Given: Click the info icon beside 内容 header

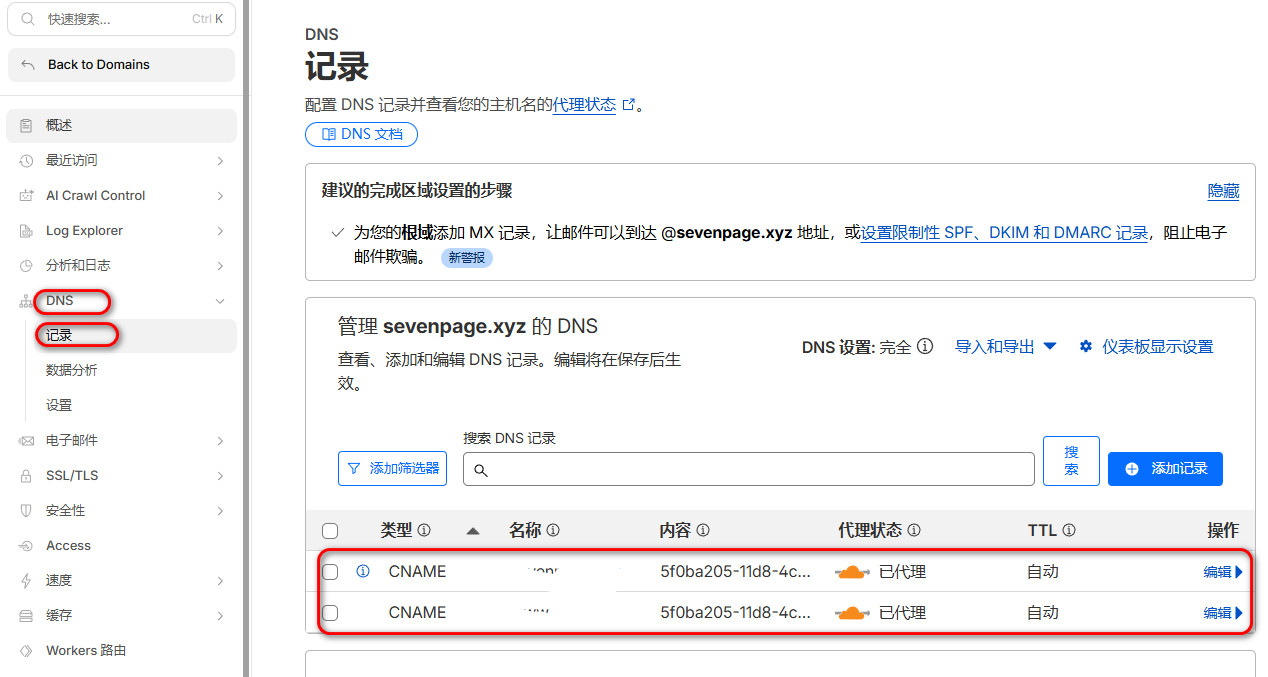Looking at the screenshot, I should click(702, 531).
